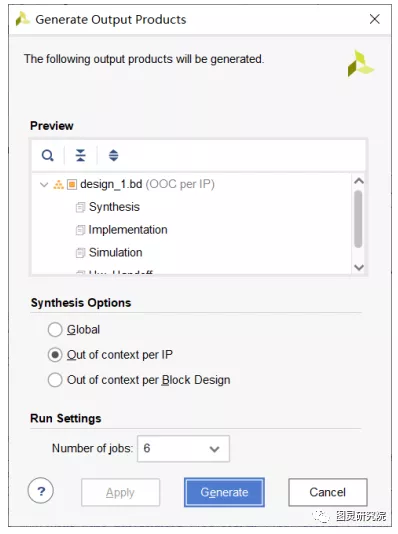Open help with the question mark button
398x534 pixels.
(41, 491)
